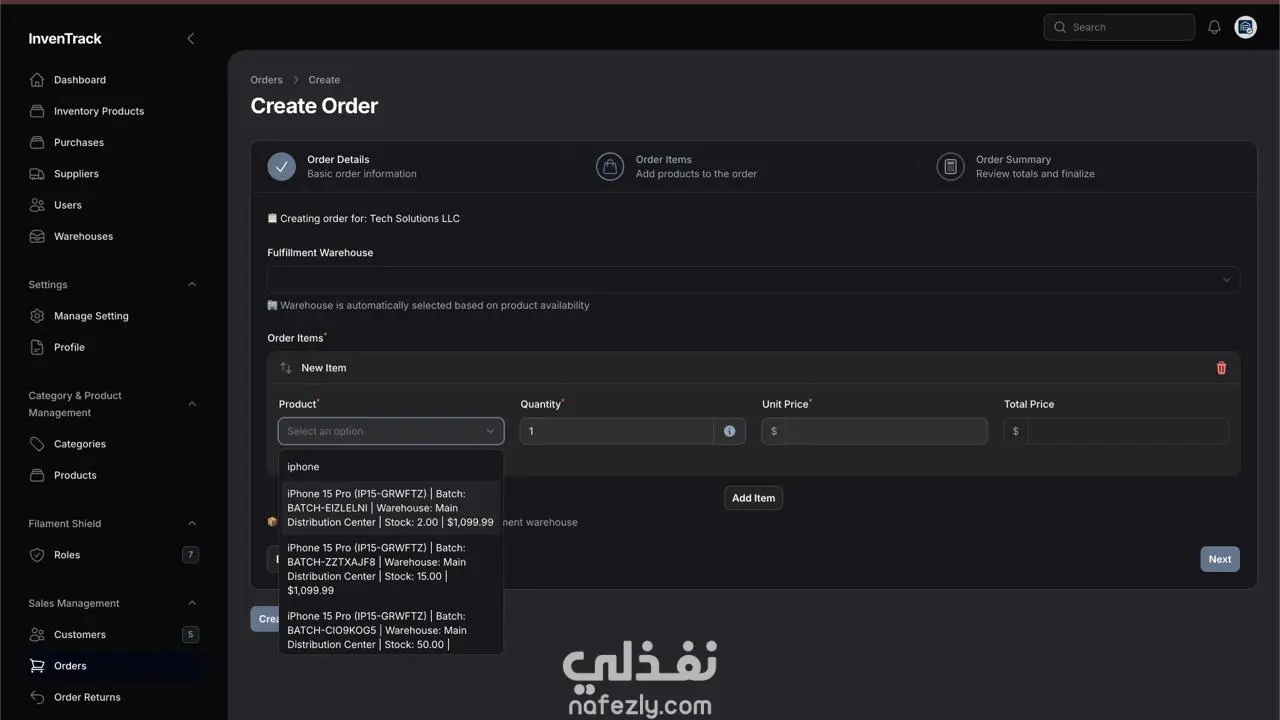Select the iPhone 15 Pro batch BATCH-ZZTXAJF8 option
The width and height of the screenshot is (1280, 720).
pos(391,569)
